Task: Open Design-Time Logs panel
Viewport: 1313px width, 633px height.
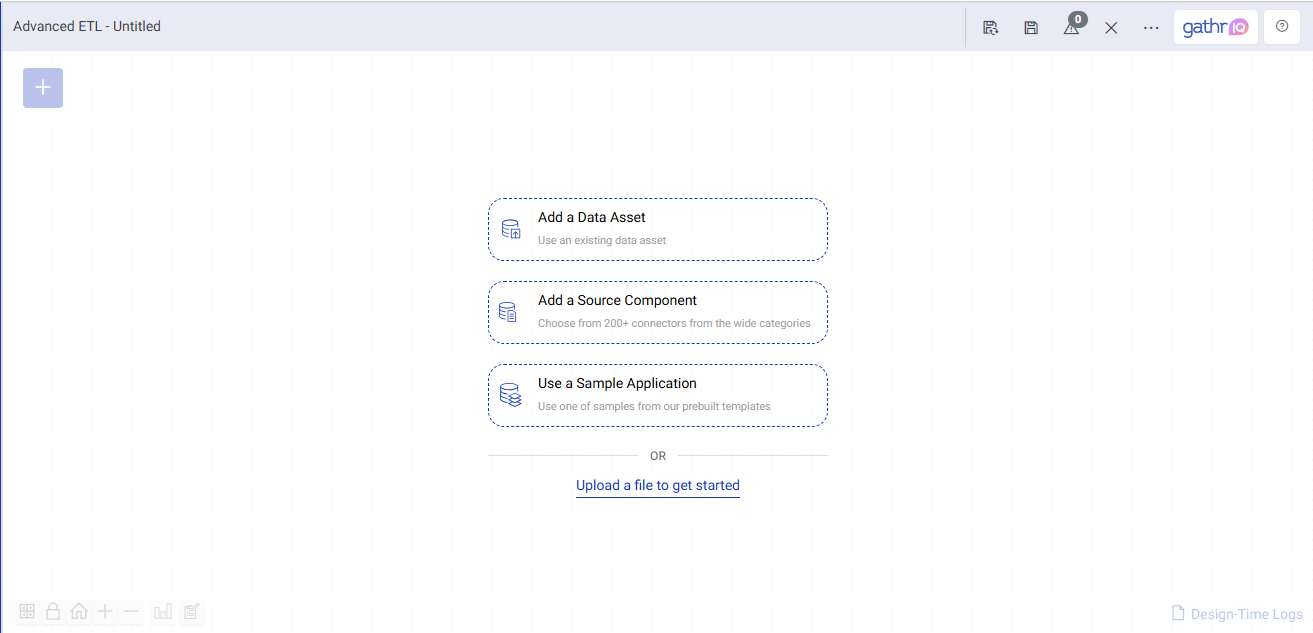Action: pos(1237,614)
